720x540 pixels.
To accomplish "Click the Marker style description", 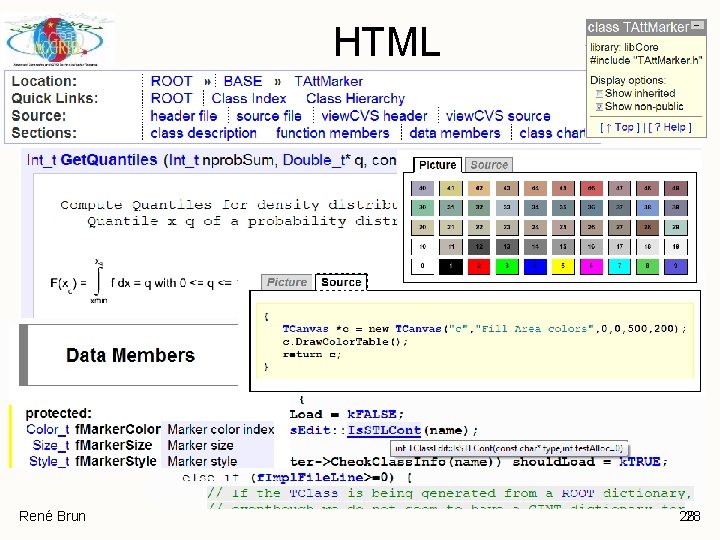I will [x=202, y=461].
